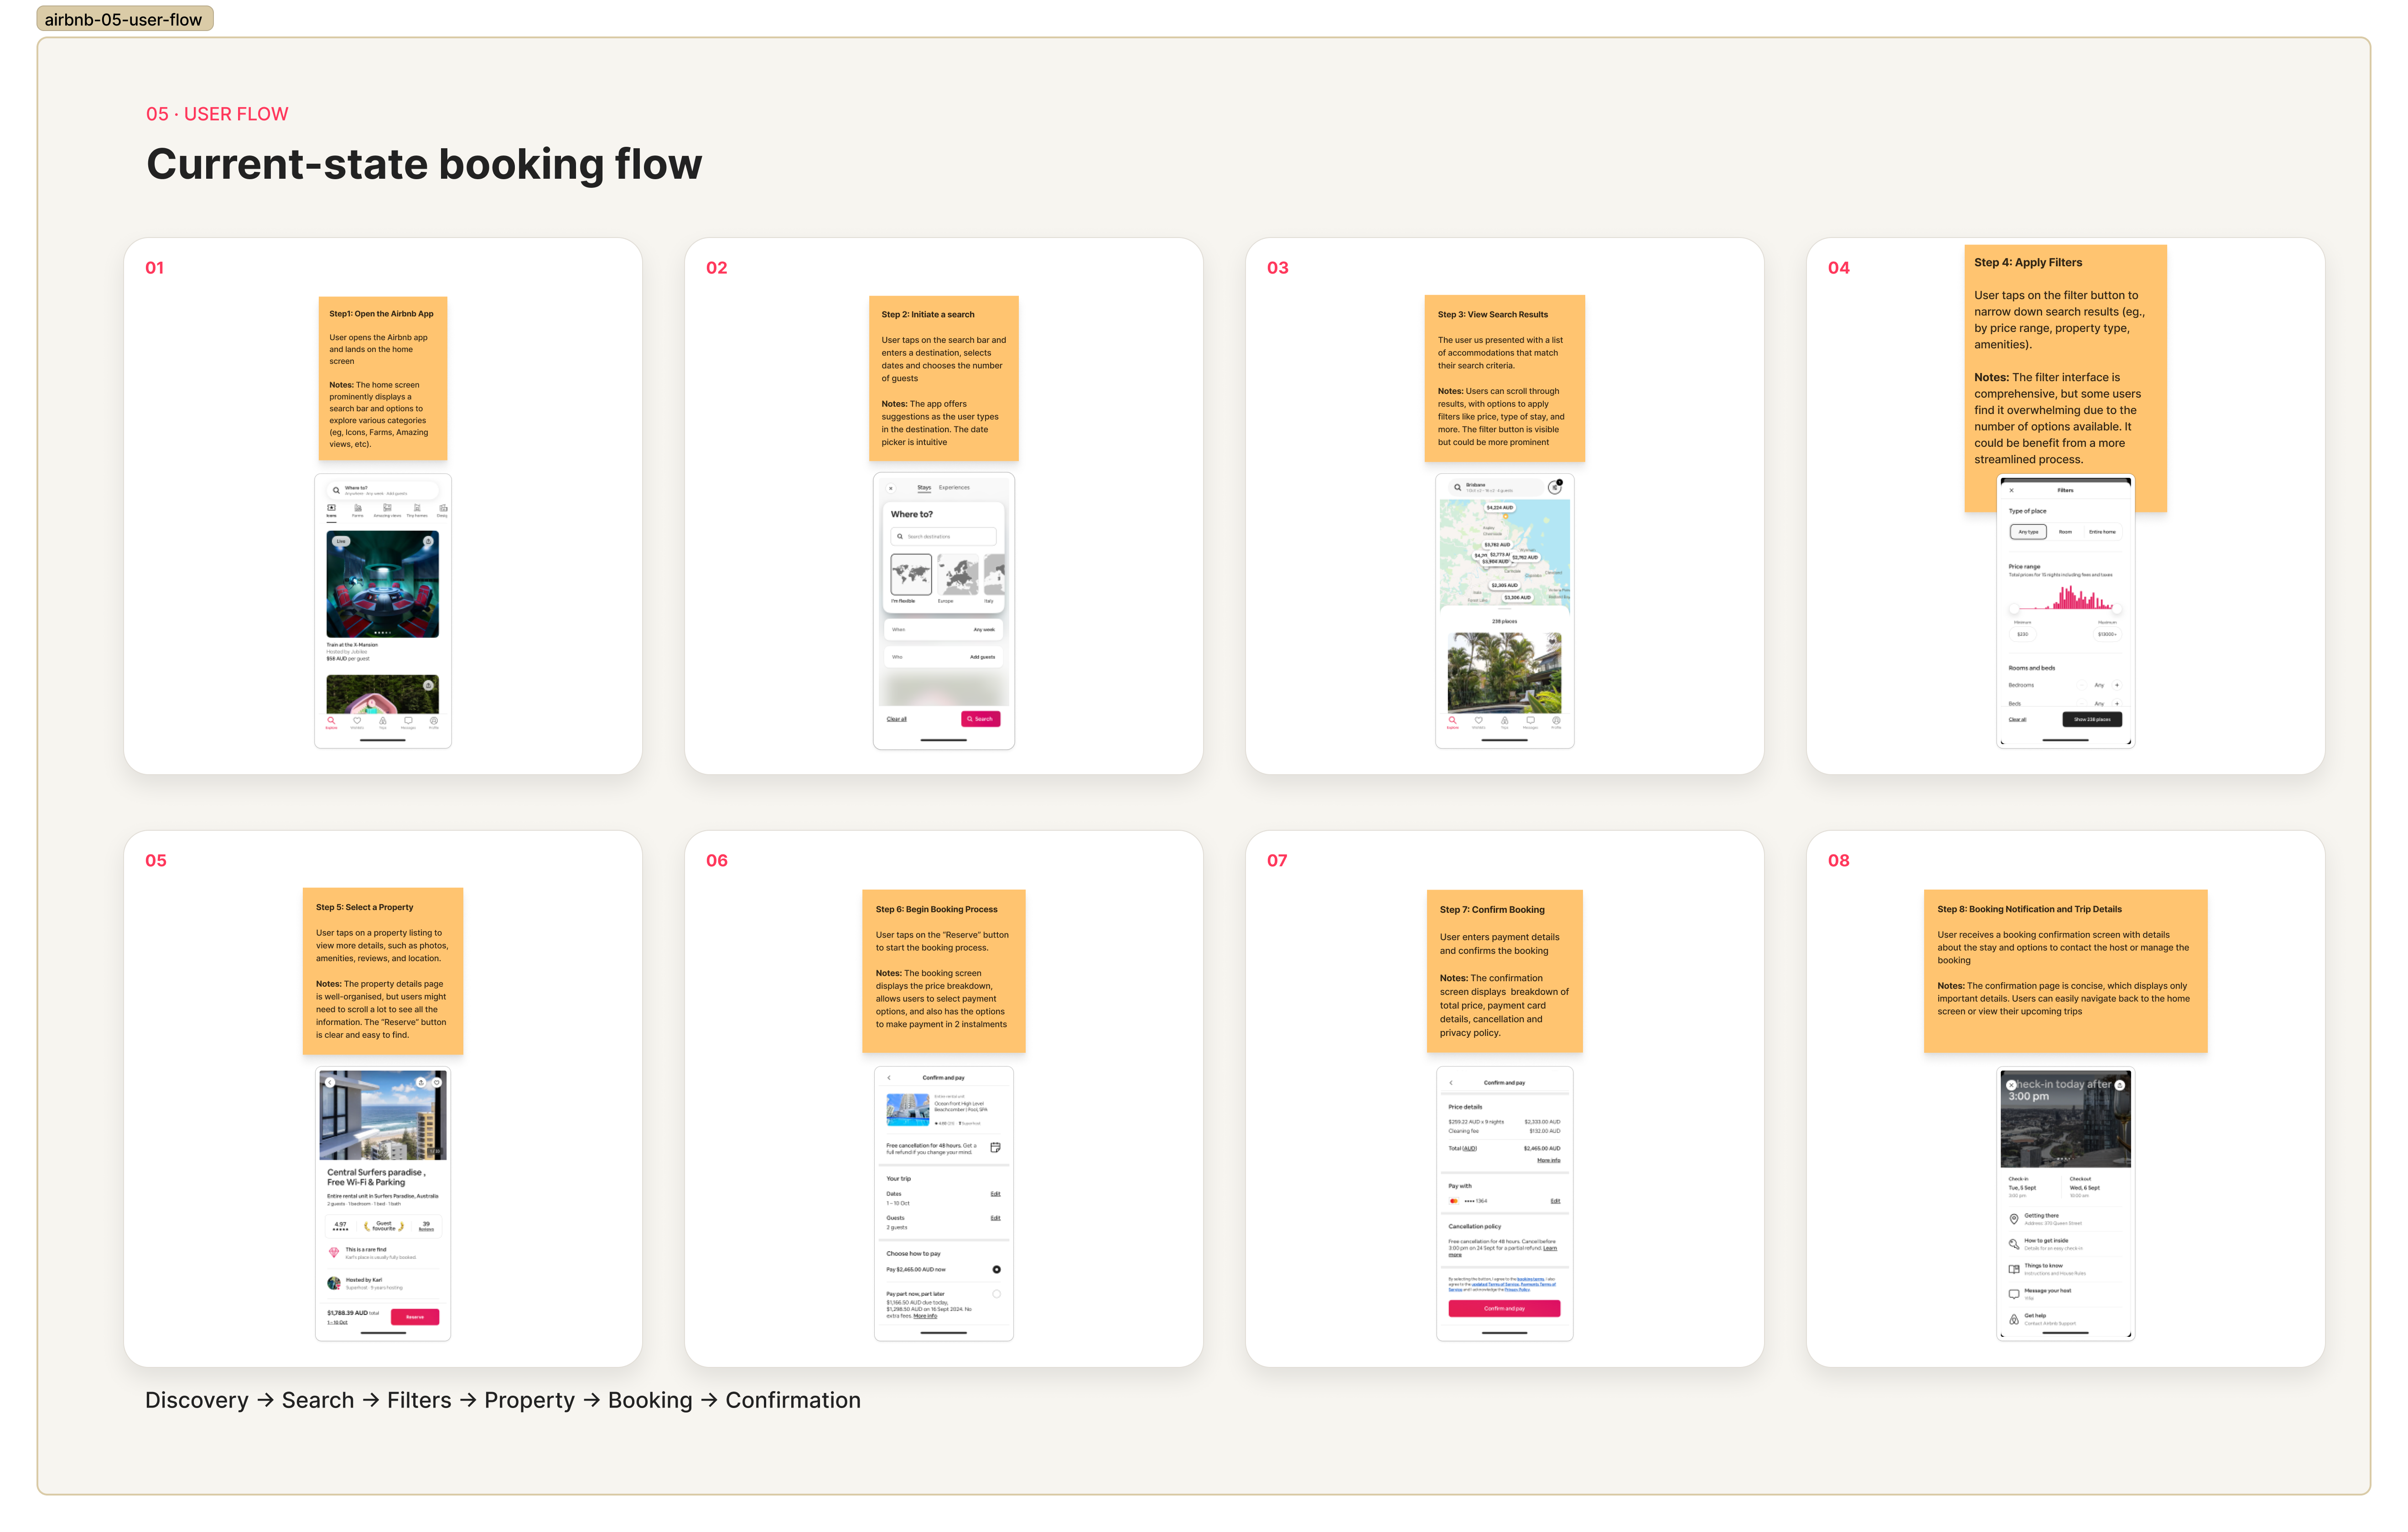Expand the Who 'Add guests' row
This screenshot has width=2408, height=1532.
click(x=944, y=657)
